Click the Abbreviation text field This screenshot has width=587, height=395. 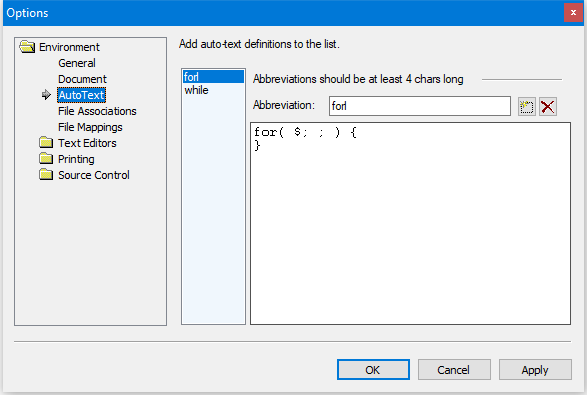coord(420,106)
